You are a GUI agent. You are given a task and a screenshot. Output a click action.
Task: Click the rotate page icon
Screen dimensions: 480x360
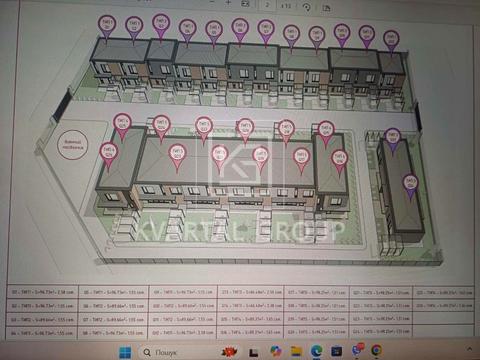pos(306,7)
